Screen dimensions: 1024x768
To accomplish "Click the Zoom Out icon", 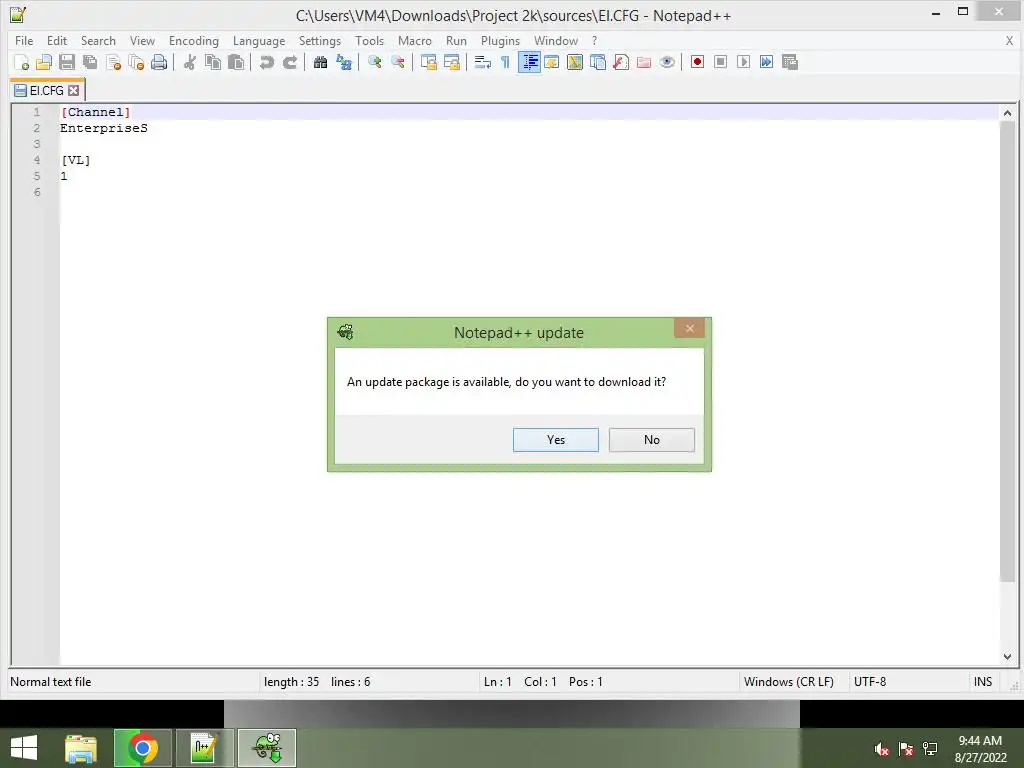I will click(x=397, y=62).
